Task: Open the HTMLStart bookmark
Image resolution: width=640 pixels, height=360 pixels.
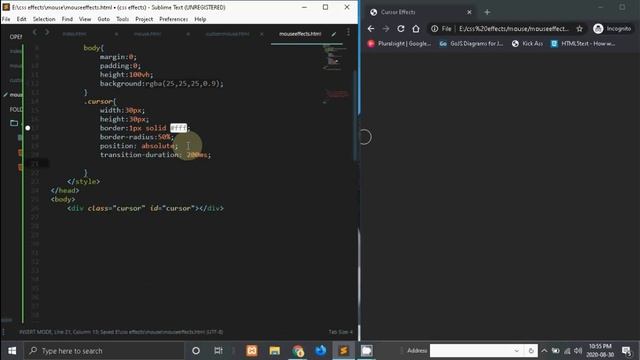Action: tap(582, 44)
